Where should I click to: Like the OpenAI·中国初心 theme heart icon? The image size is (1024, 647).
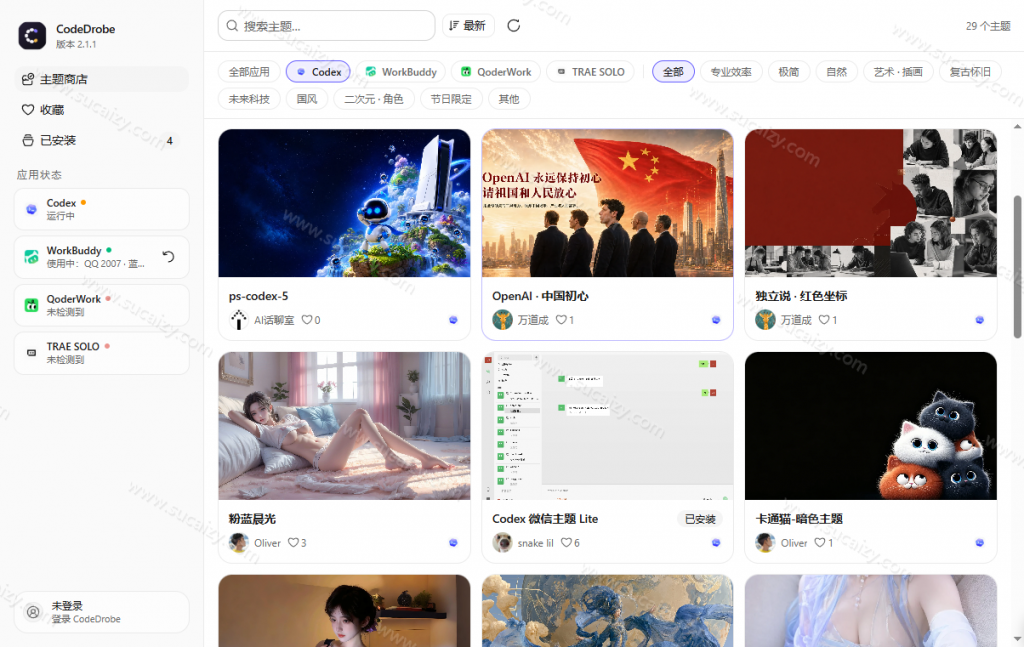pyautogui.click(x=561, y=320)
